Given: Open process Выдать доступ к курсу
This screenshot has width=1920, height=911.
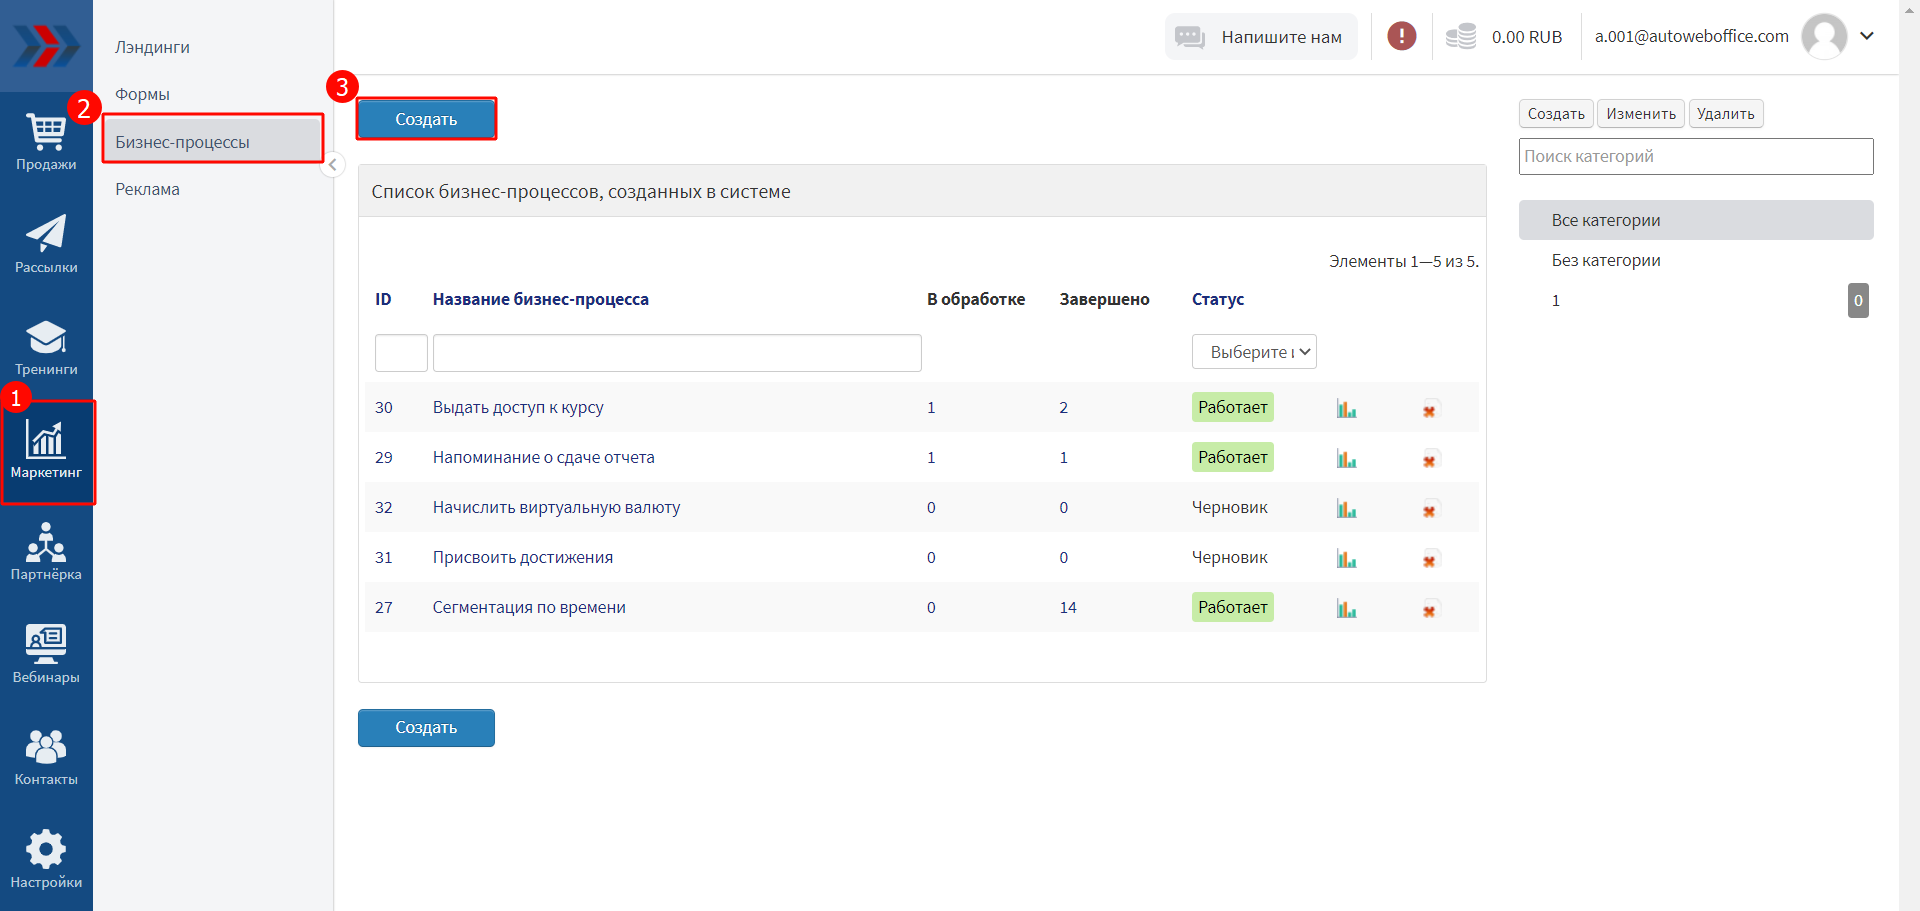Looking at the screenshot, I should 518,407.
